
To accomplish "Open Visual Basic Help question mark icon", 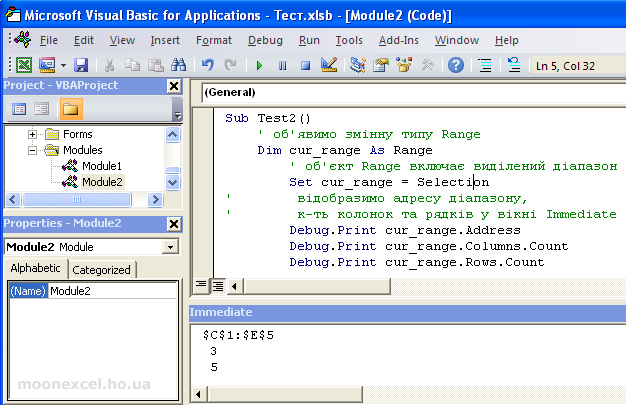I will pyautogui.click(x=455, y=65).
